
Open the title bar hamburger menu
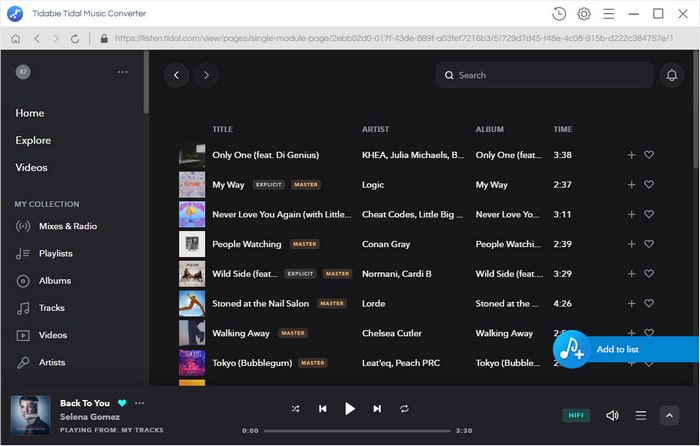(608, 14)
